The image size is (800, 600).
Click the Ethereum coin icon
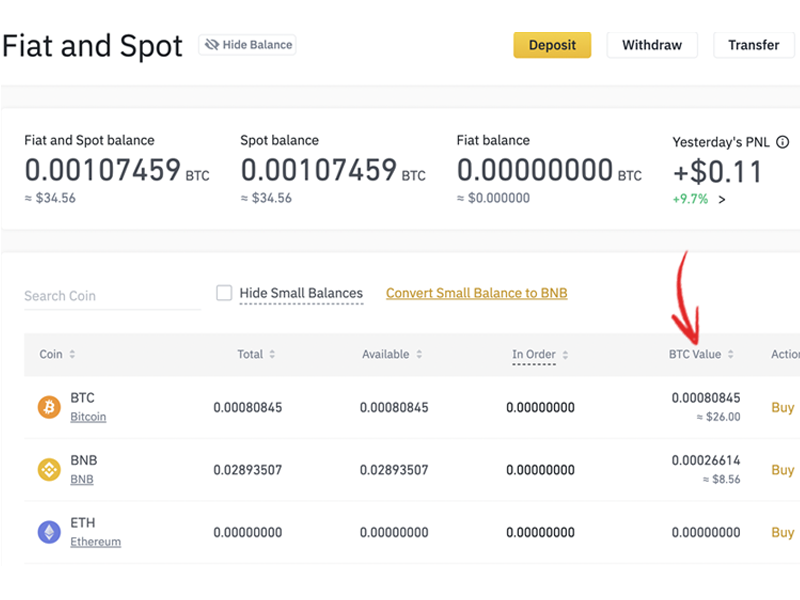(49, 532)
